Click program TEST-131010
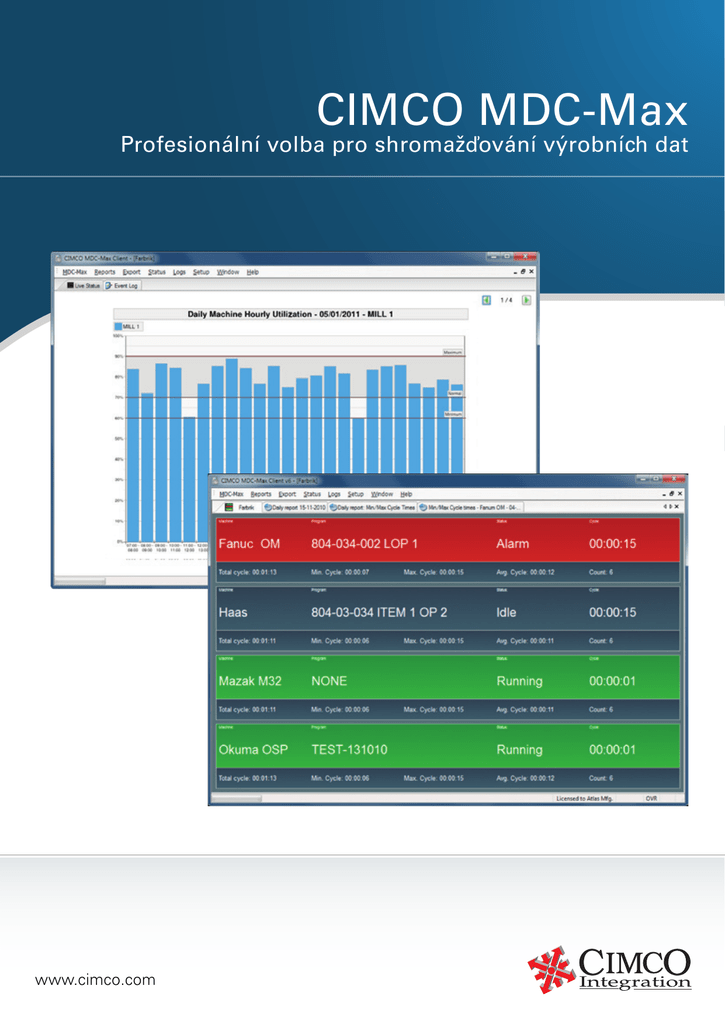Image resolution: width=725 pixels, height=1024 pixels. click(349, 750)
